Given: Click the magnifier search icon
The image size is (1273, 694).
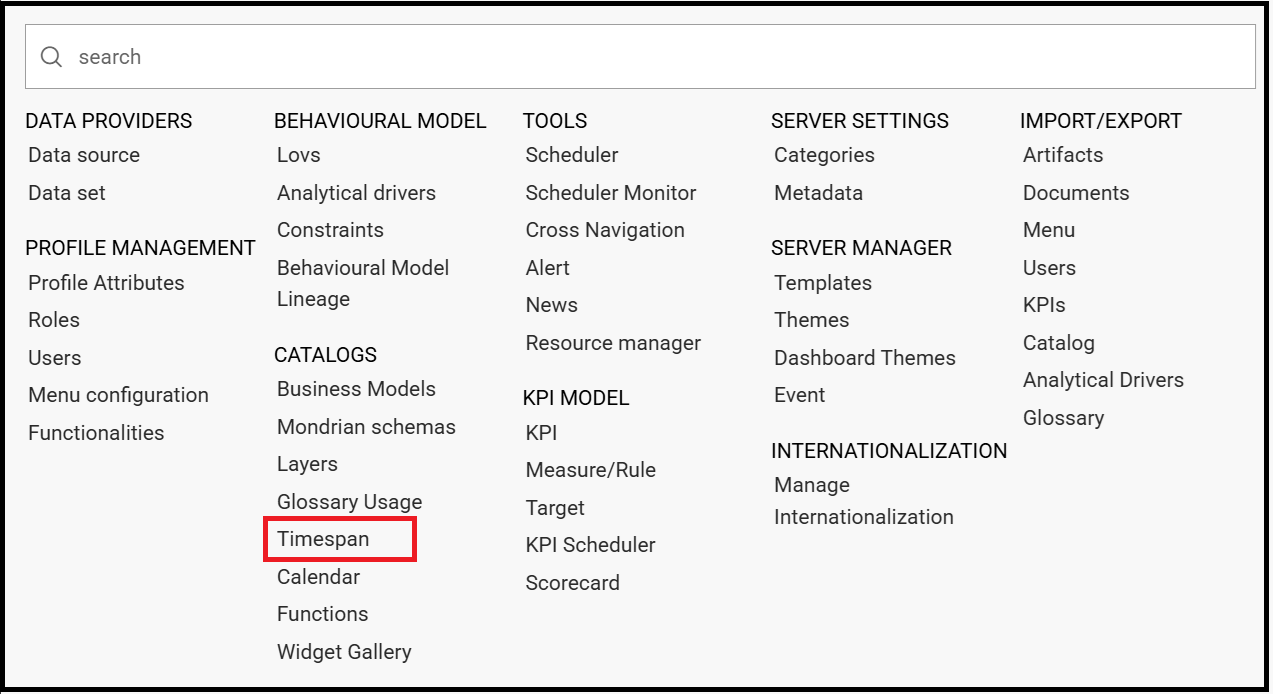Looking at the screenshot, I should click(x=51, y=57).
